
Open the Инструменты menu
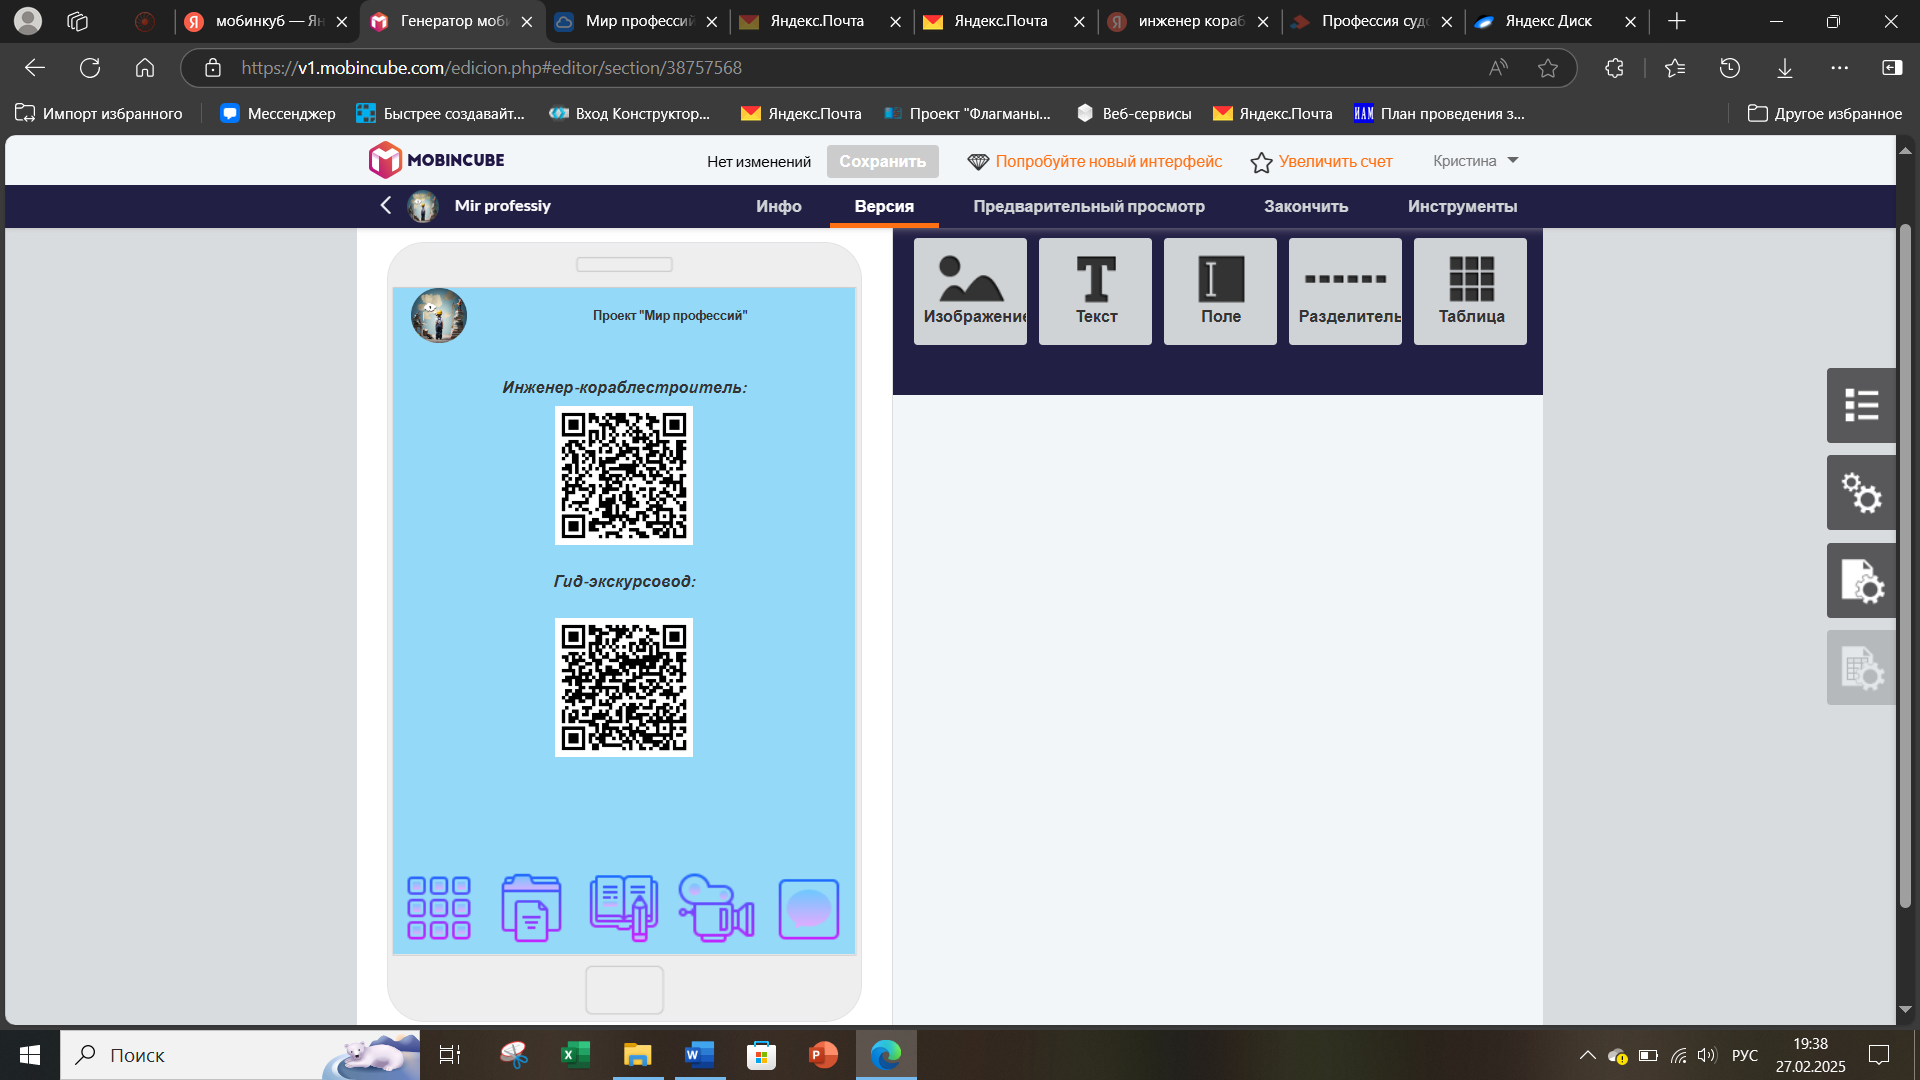[x=1462, y=206]
